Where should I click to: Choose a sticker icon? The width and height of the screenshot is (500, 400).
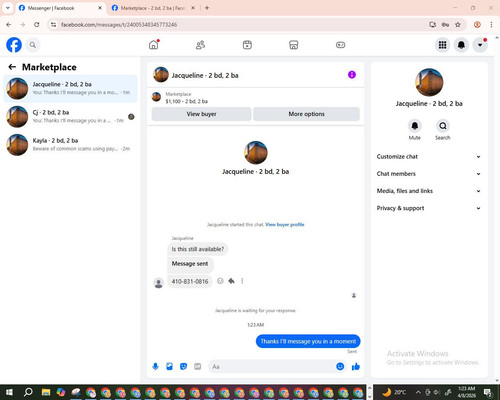pyautogui.click(x=183, y=367)
